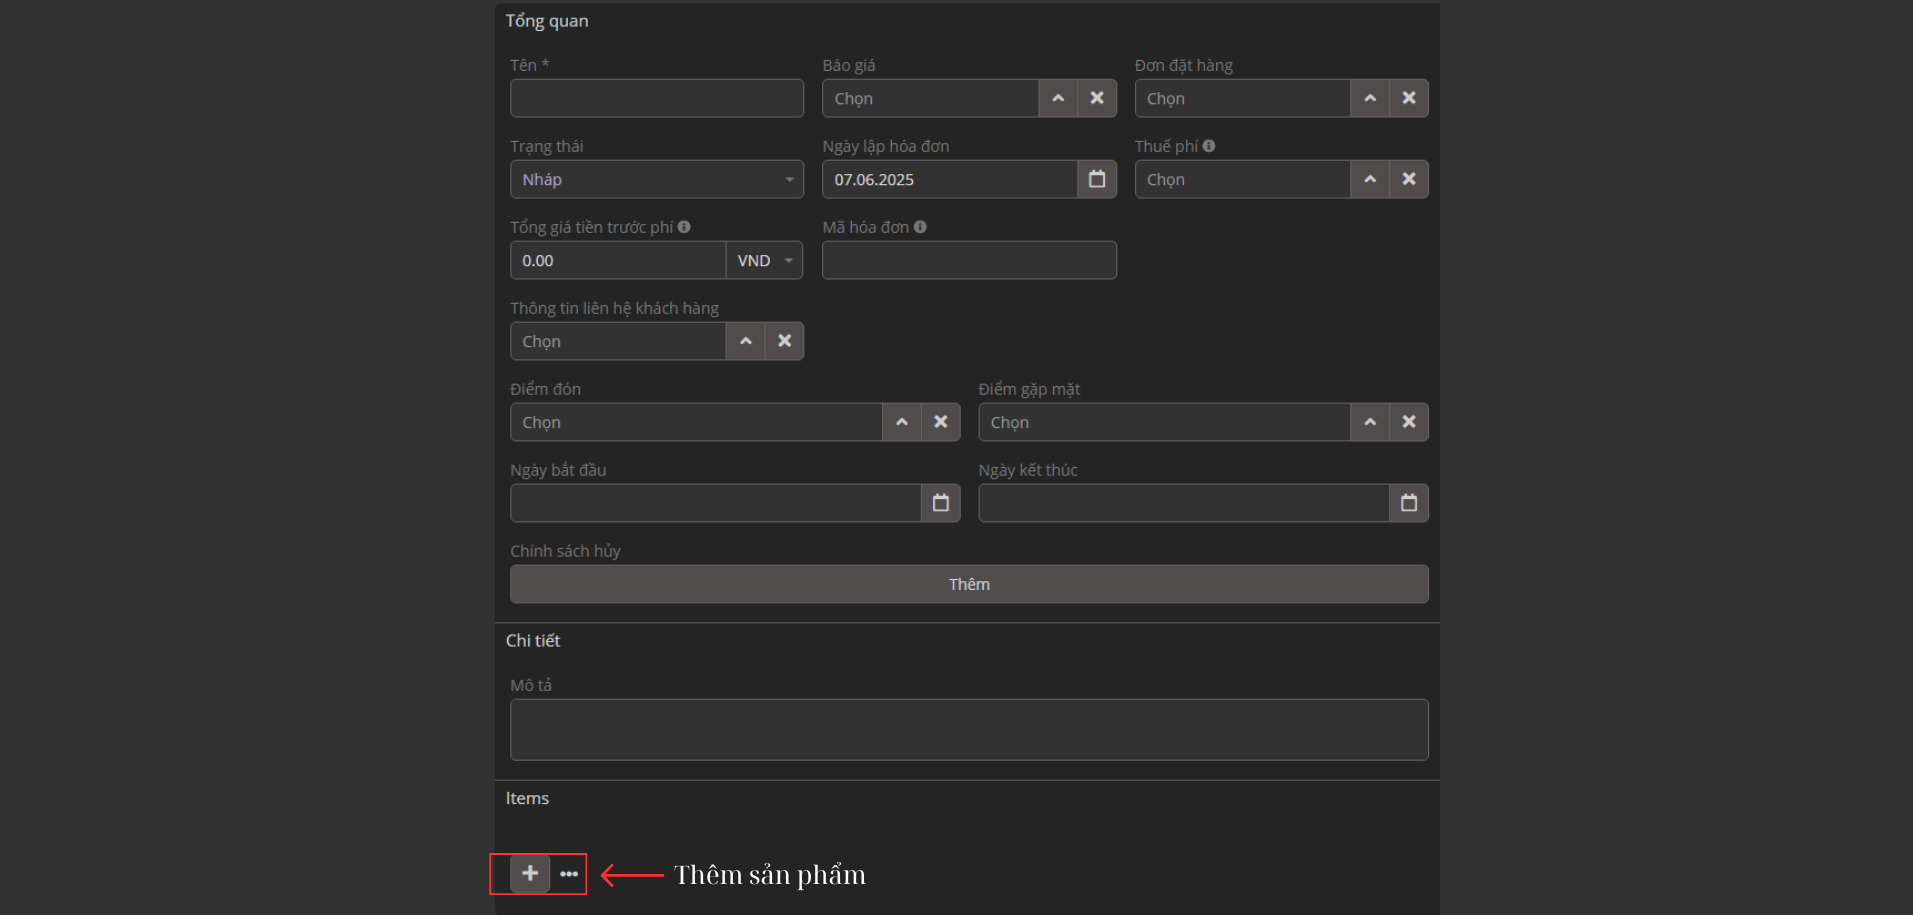This screenshot has height=915, width=1913.
Task: Click the plus icon to add an item
Action: pos(530,873)
